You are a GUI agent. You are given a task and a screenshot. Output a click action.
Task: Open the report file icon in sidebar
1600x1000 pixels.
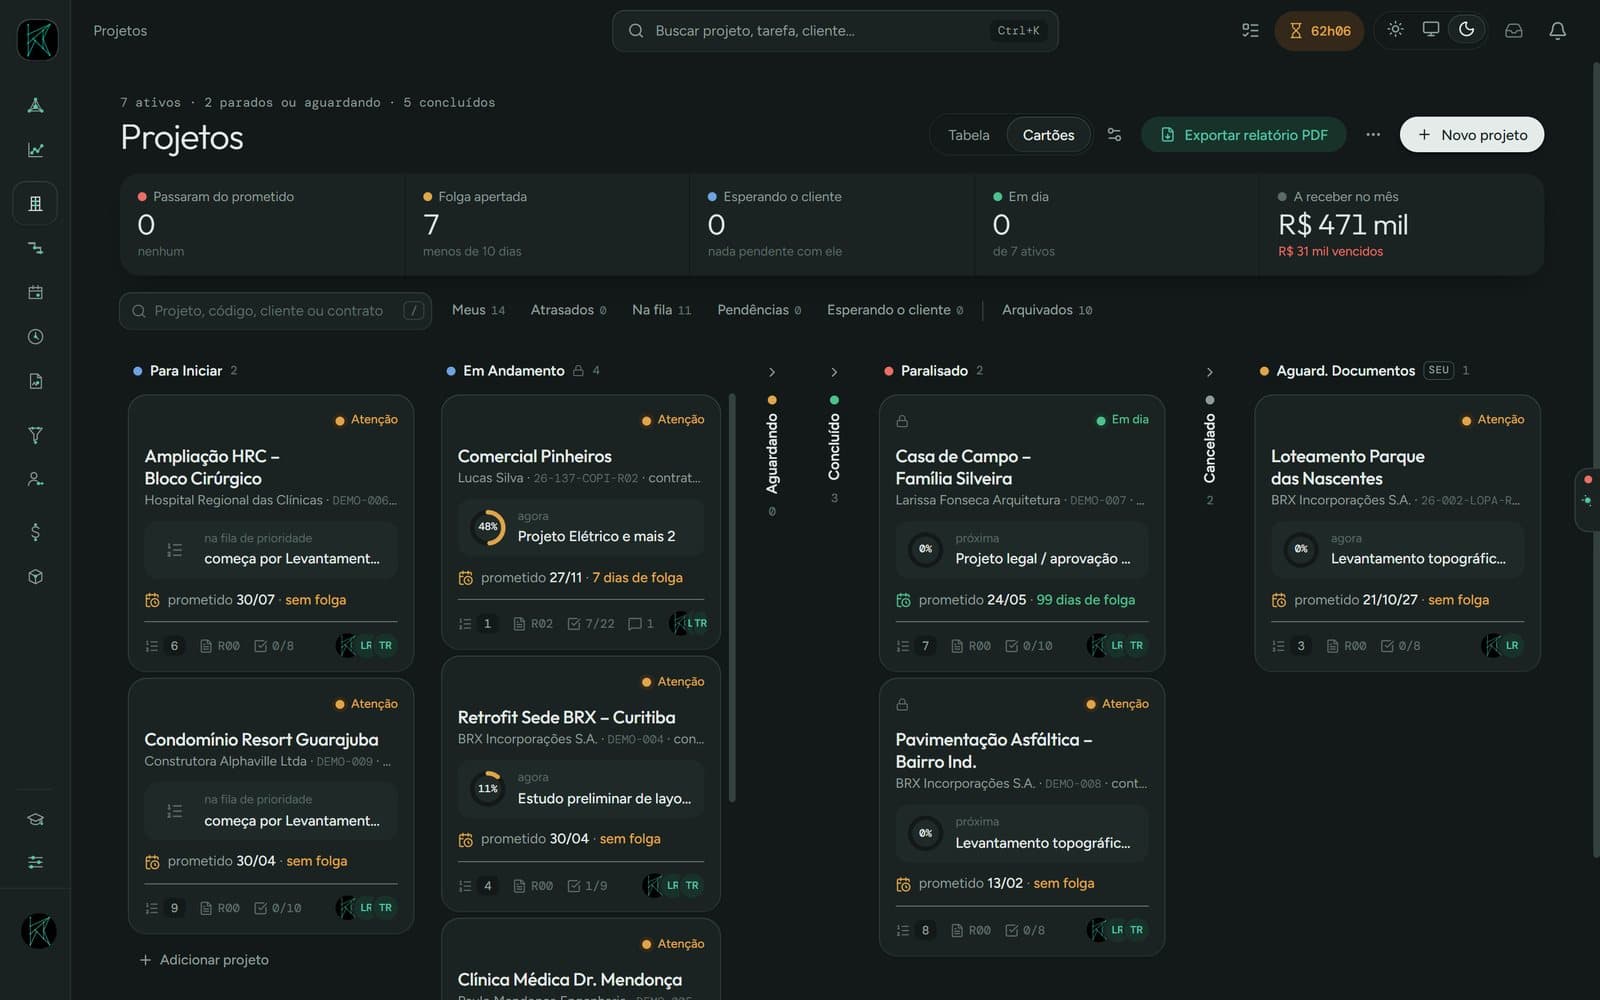click(x=35, y=381)
